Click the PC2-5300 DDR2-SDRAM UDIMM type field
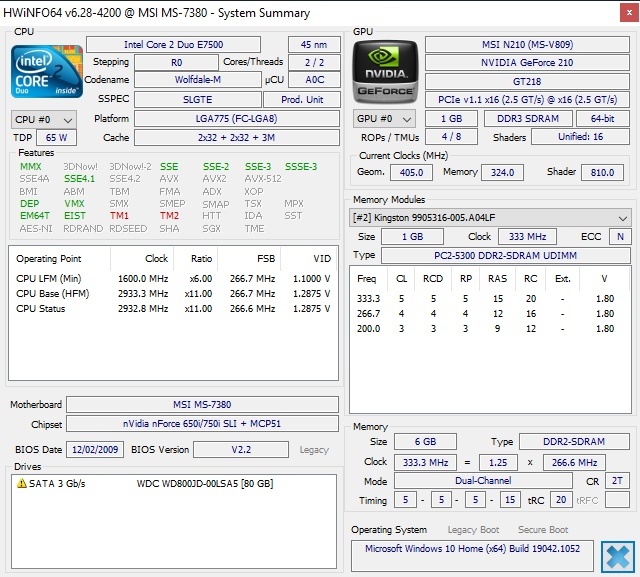The width and height of the screenshot is (640, 577). 506,255
